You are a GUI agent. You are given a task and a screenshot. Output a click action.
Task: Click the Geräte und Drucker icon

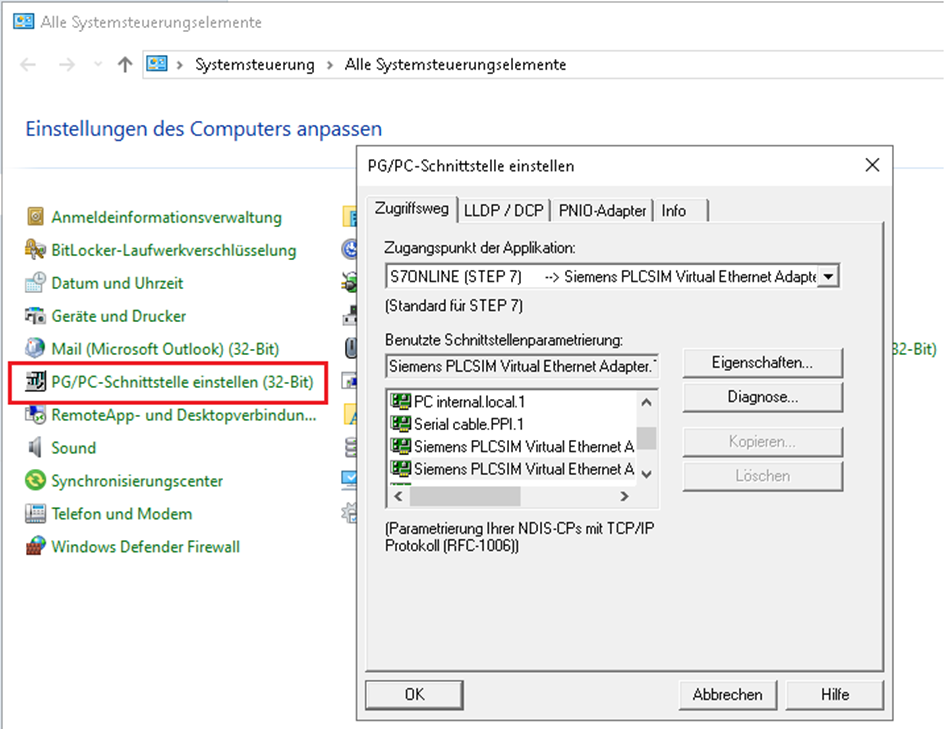(36, 316)
